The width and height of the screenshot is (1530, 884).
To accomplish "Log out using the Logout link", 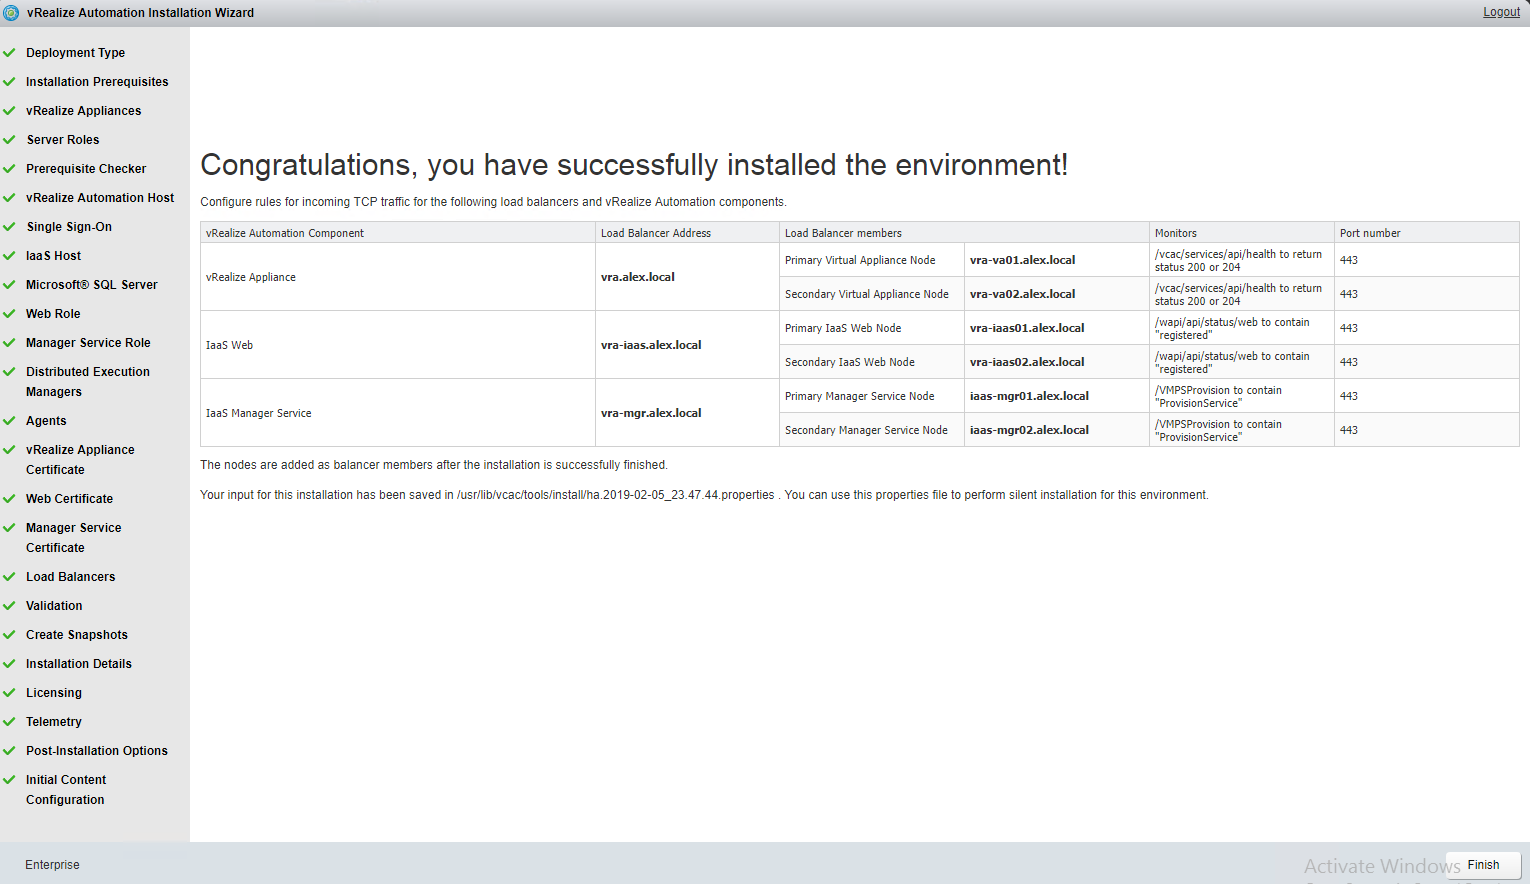I will point(1500,12).
